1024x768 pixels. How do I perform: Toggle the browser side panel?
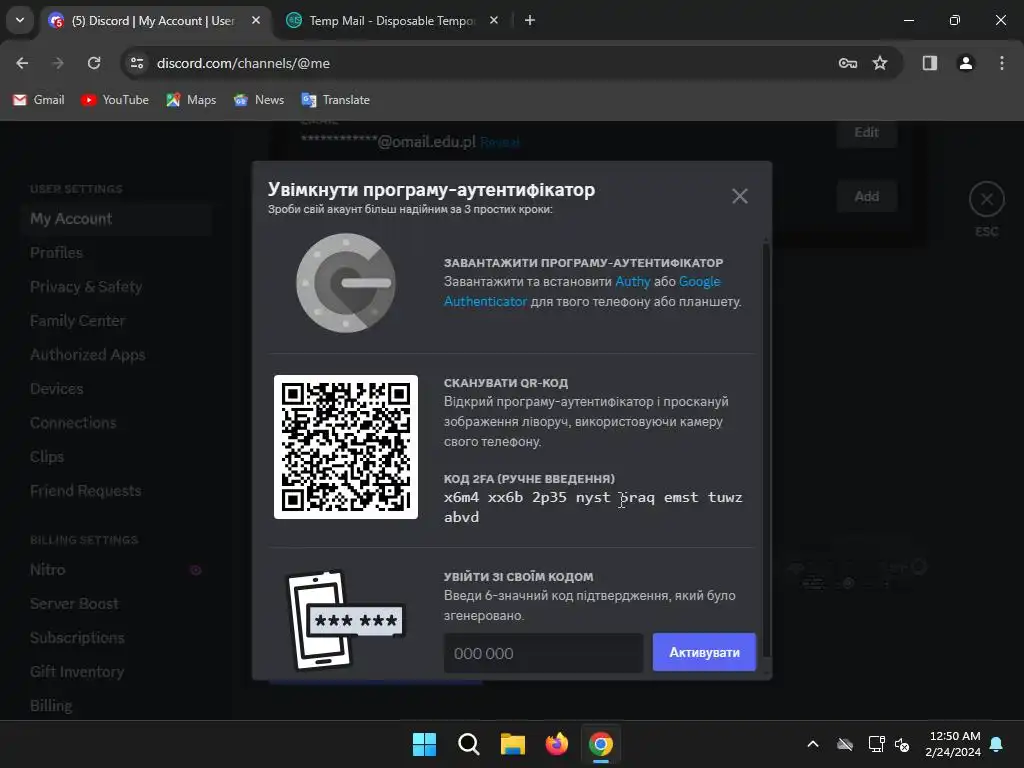929,63
